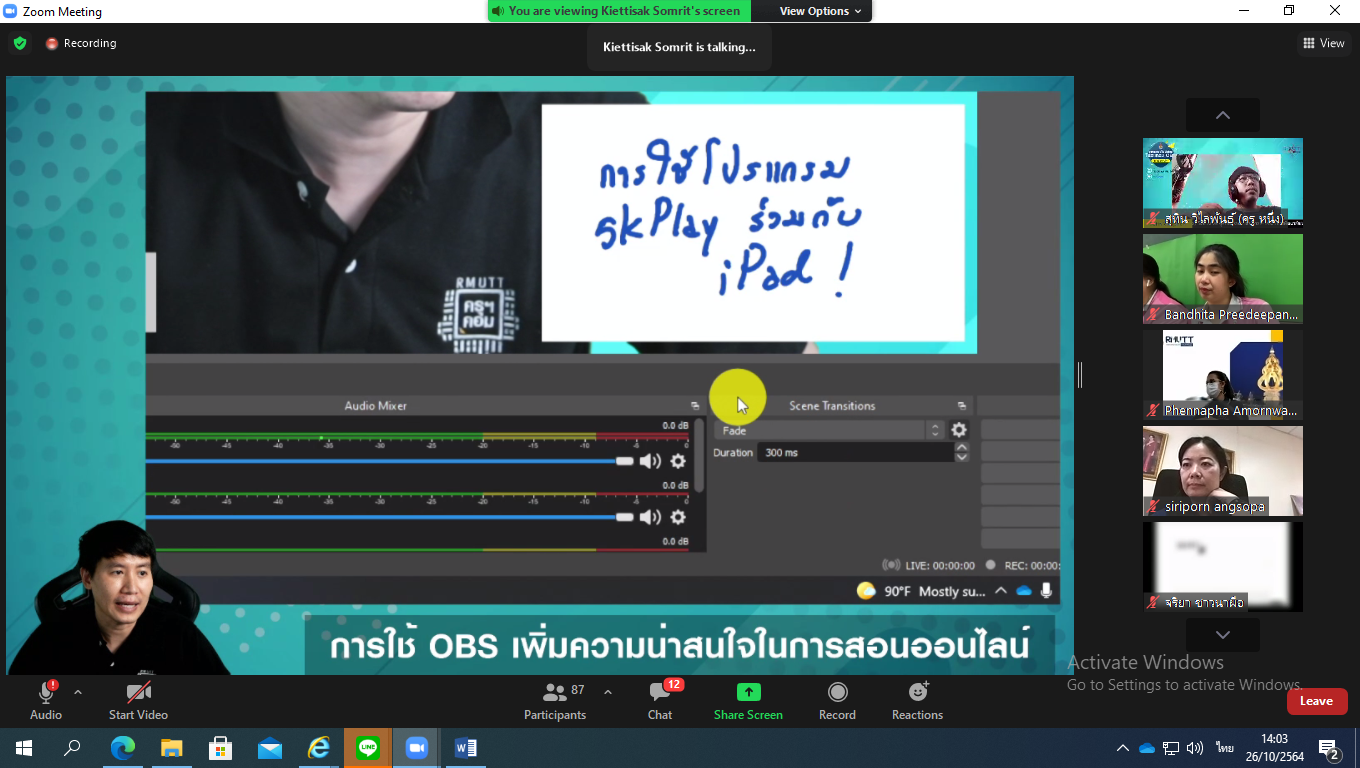Click the Recording indicator

[81, 43]
